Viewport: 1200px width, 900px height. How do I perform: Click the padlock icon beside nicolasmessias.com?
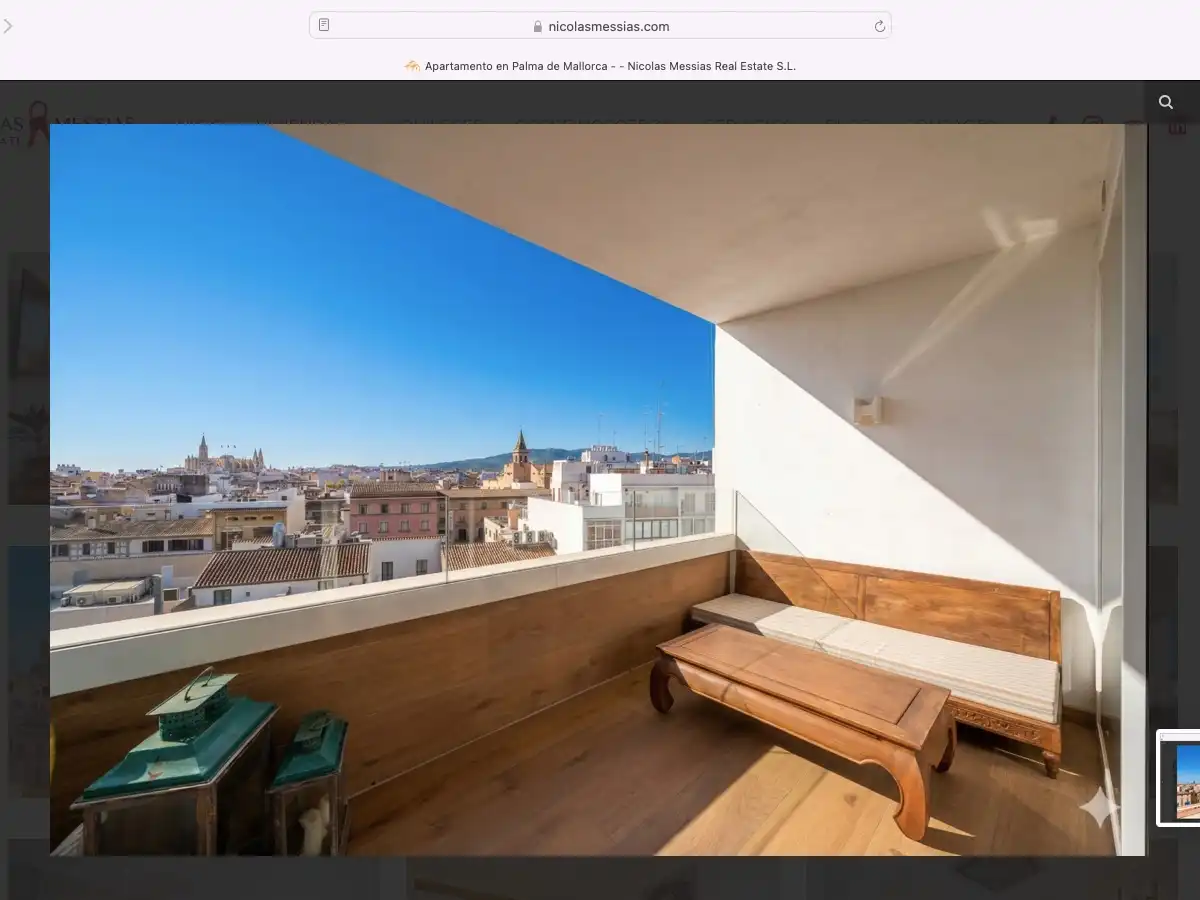click(x=538, y=27)
